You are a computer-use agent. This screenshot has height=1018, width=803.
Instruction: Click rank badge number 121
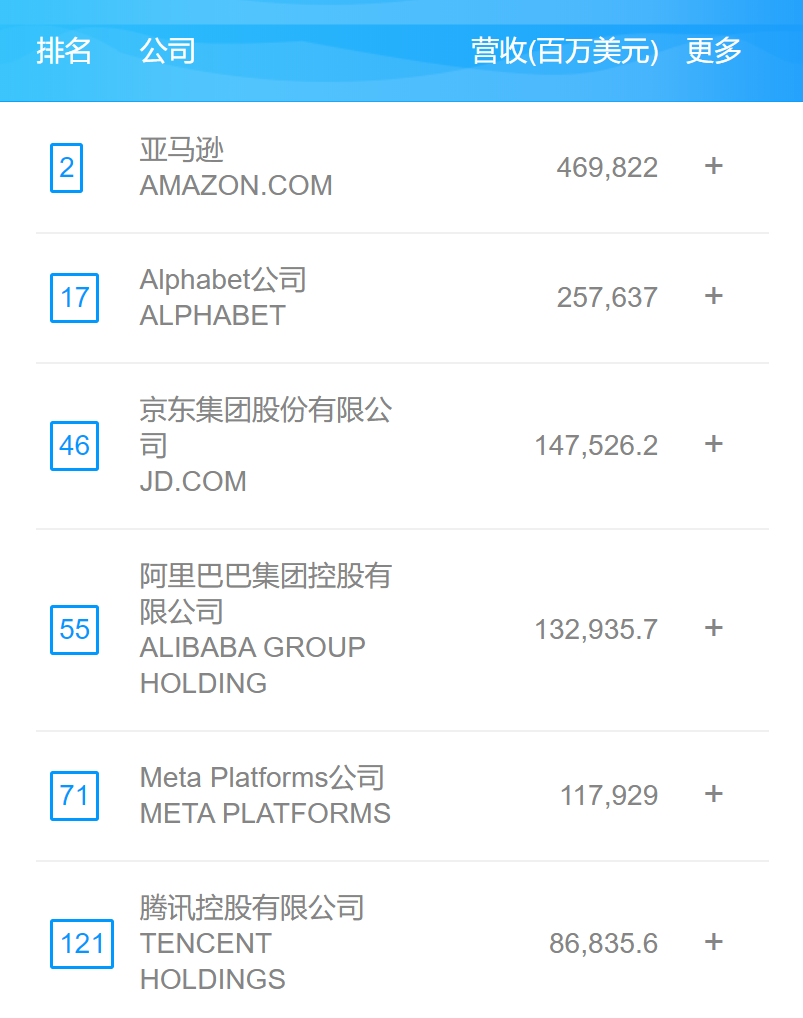coord(82,944)
